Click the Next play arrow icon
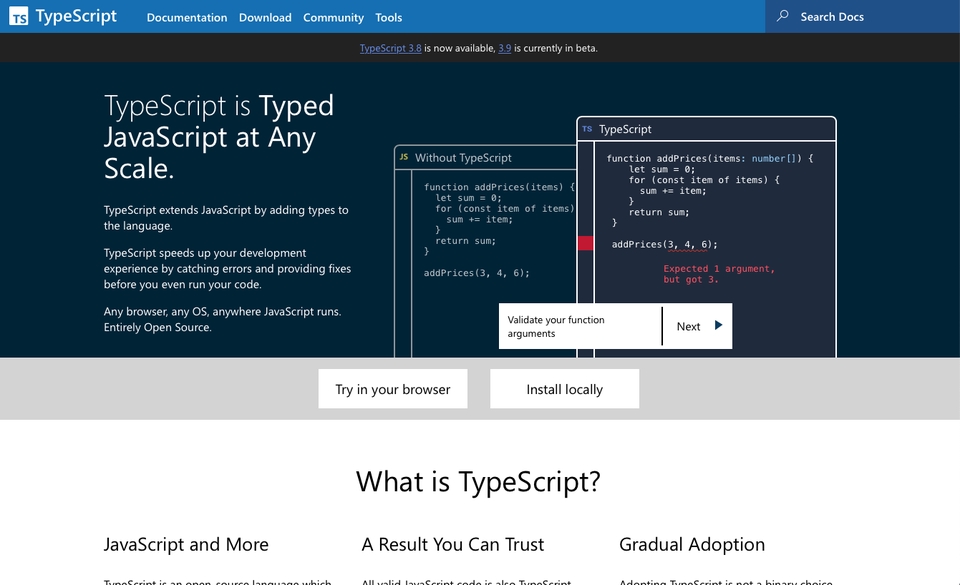The width and height of the screenshot is (960, 585). pyautogui.click(x=718, y=326)
